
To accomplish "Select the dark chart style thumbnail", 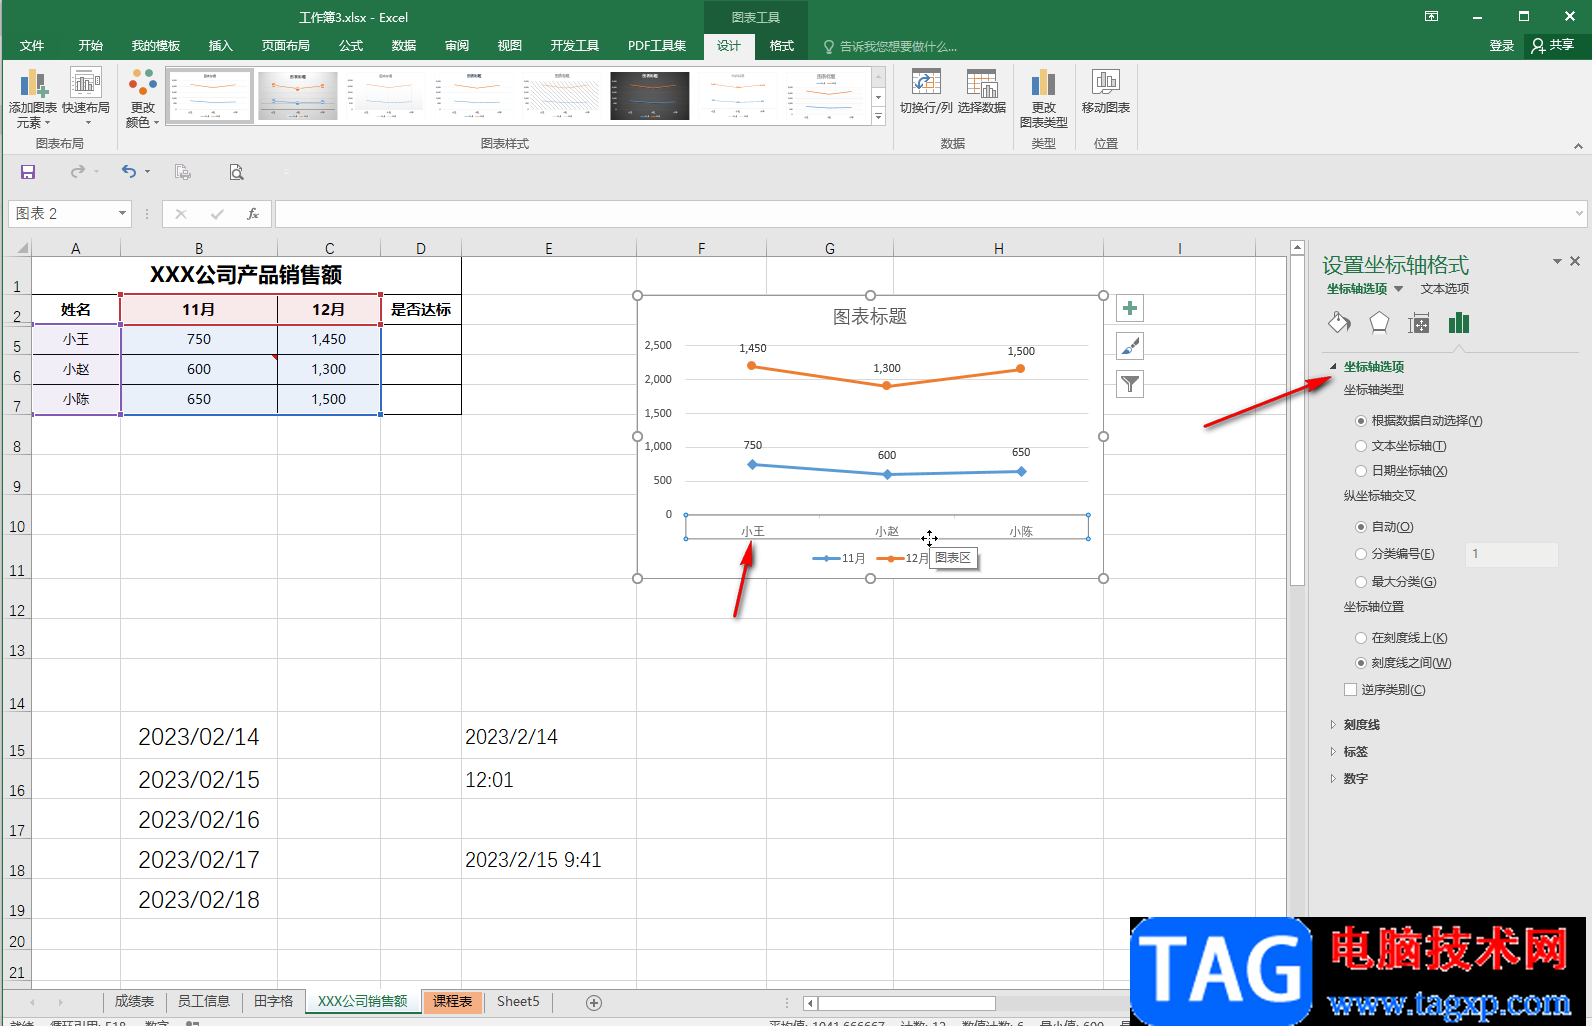I will coord(650,96).
